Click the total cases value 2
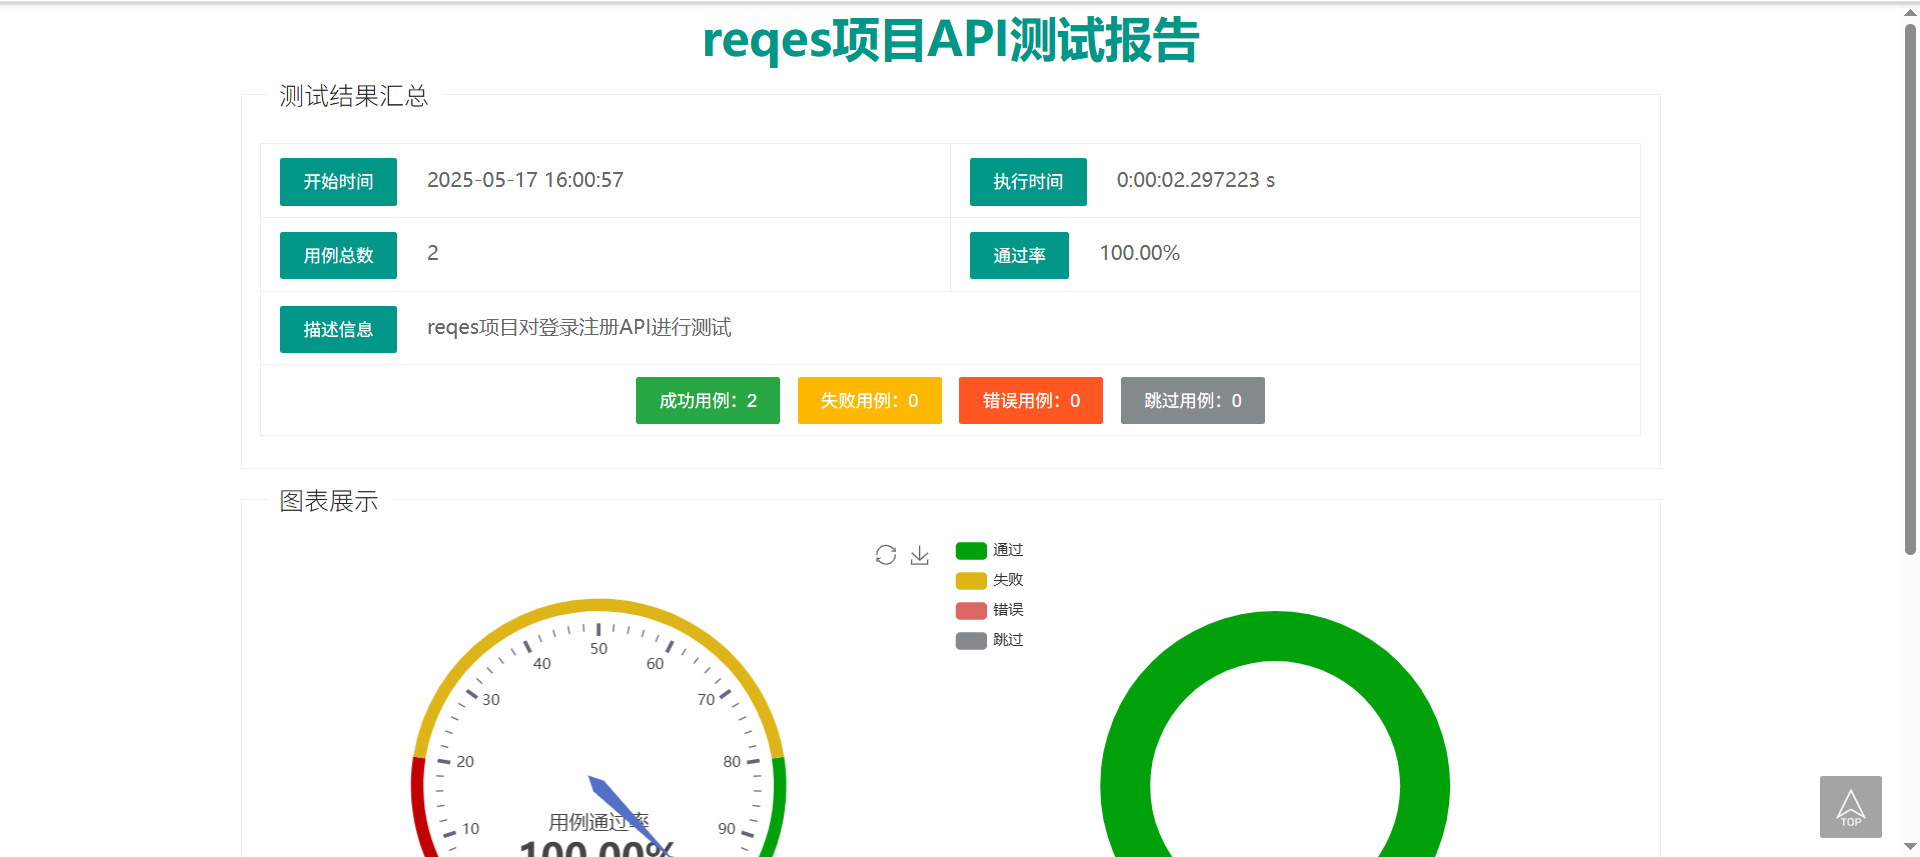The width and height of the screenshot is (1920, 857). point(433,253)
